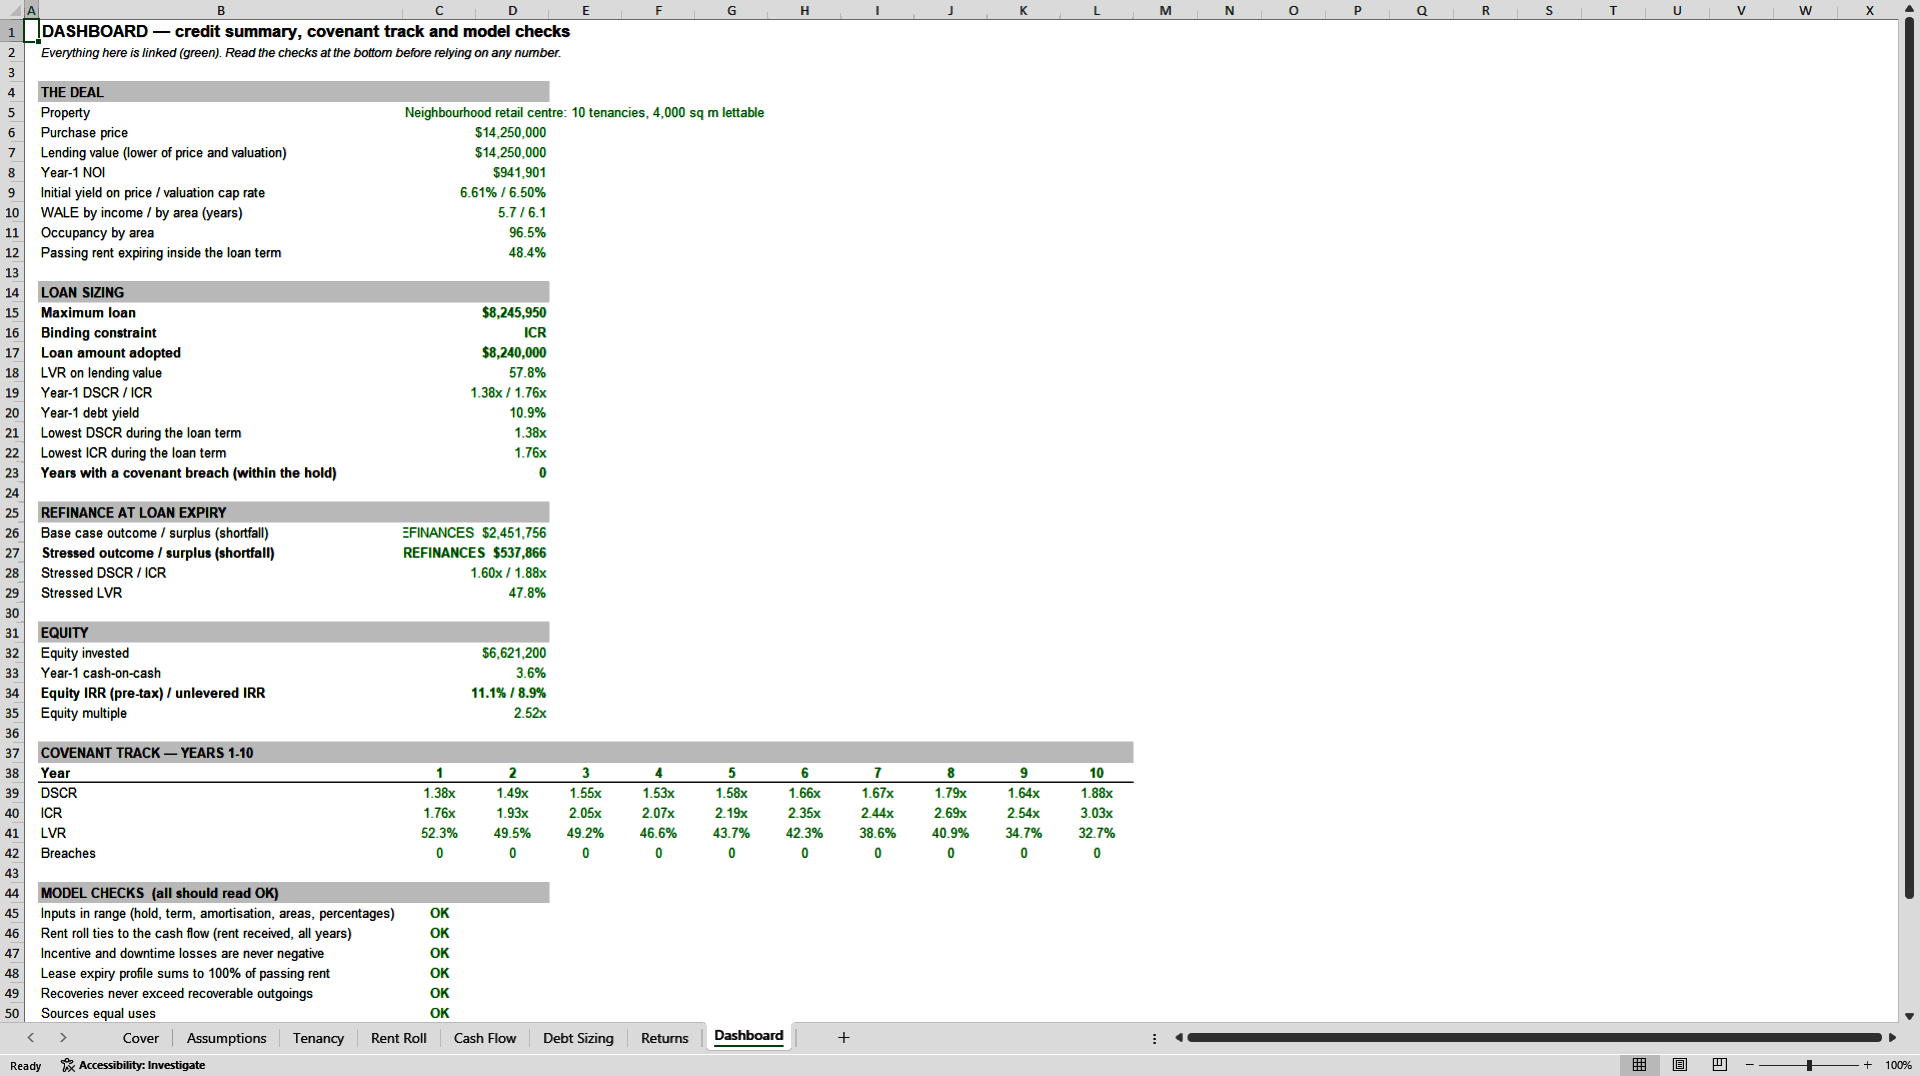Image resolution: width=1920 pixels, height=1076 pixels.
Task: Open the Cash Flow sheet tab
Action: (485, 1038)
